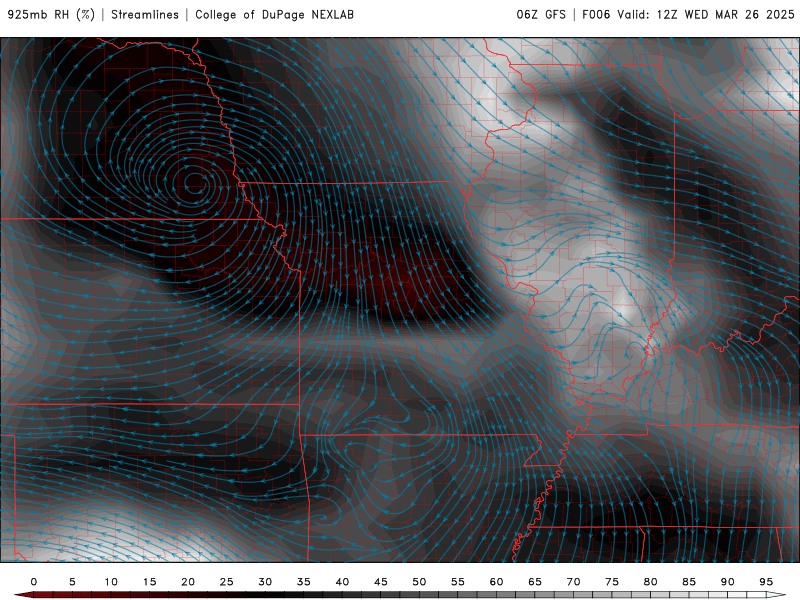This screenshot has width=800, height=600.
Task: Click the colorbar label "70"
Action: [x=573, y=582]
